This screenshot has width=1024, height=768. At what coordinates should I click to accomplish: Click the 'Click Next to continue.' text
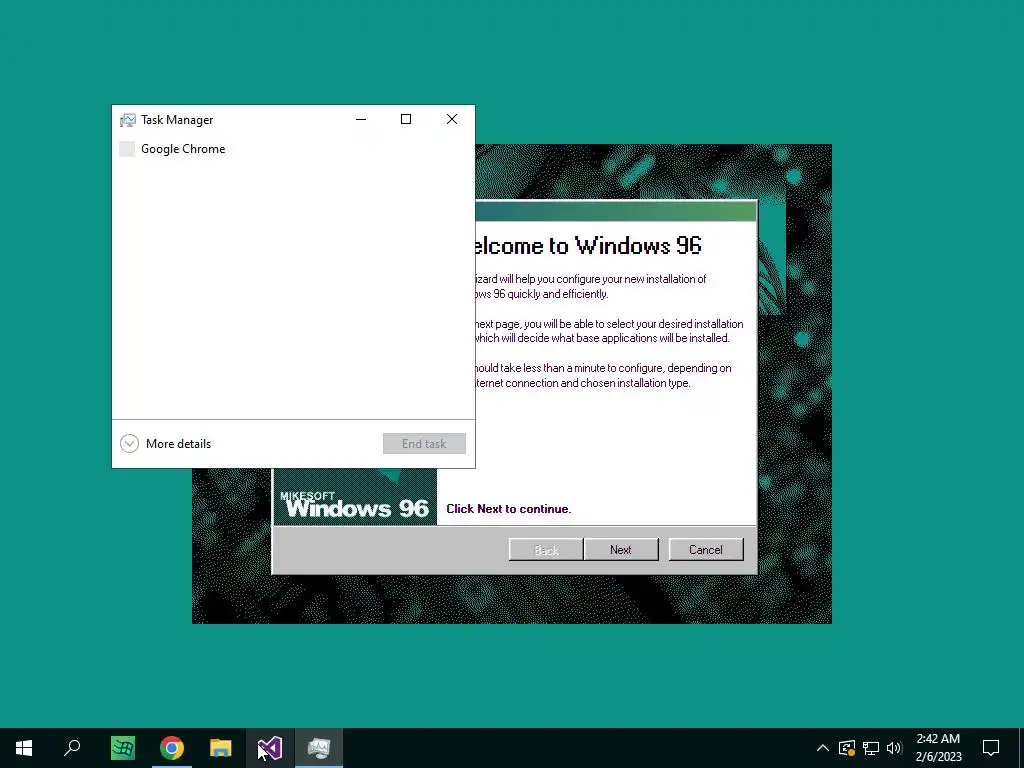(509, 509)
